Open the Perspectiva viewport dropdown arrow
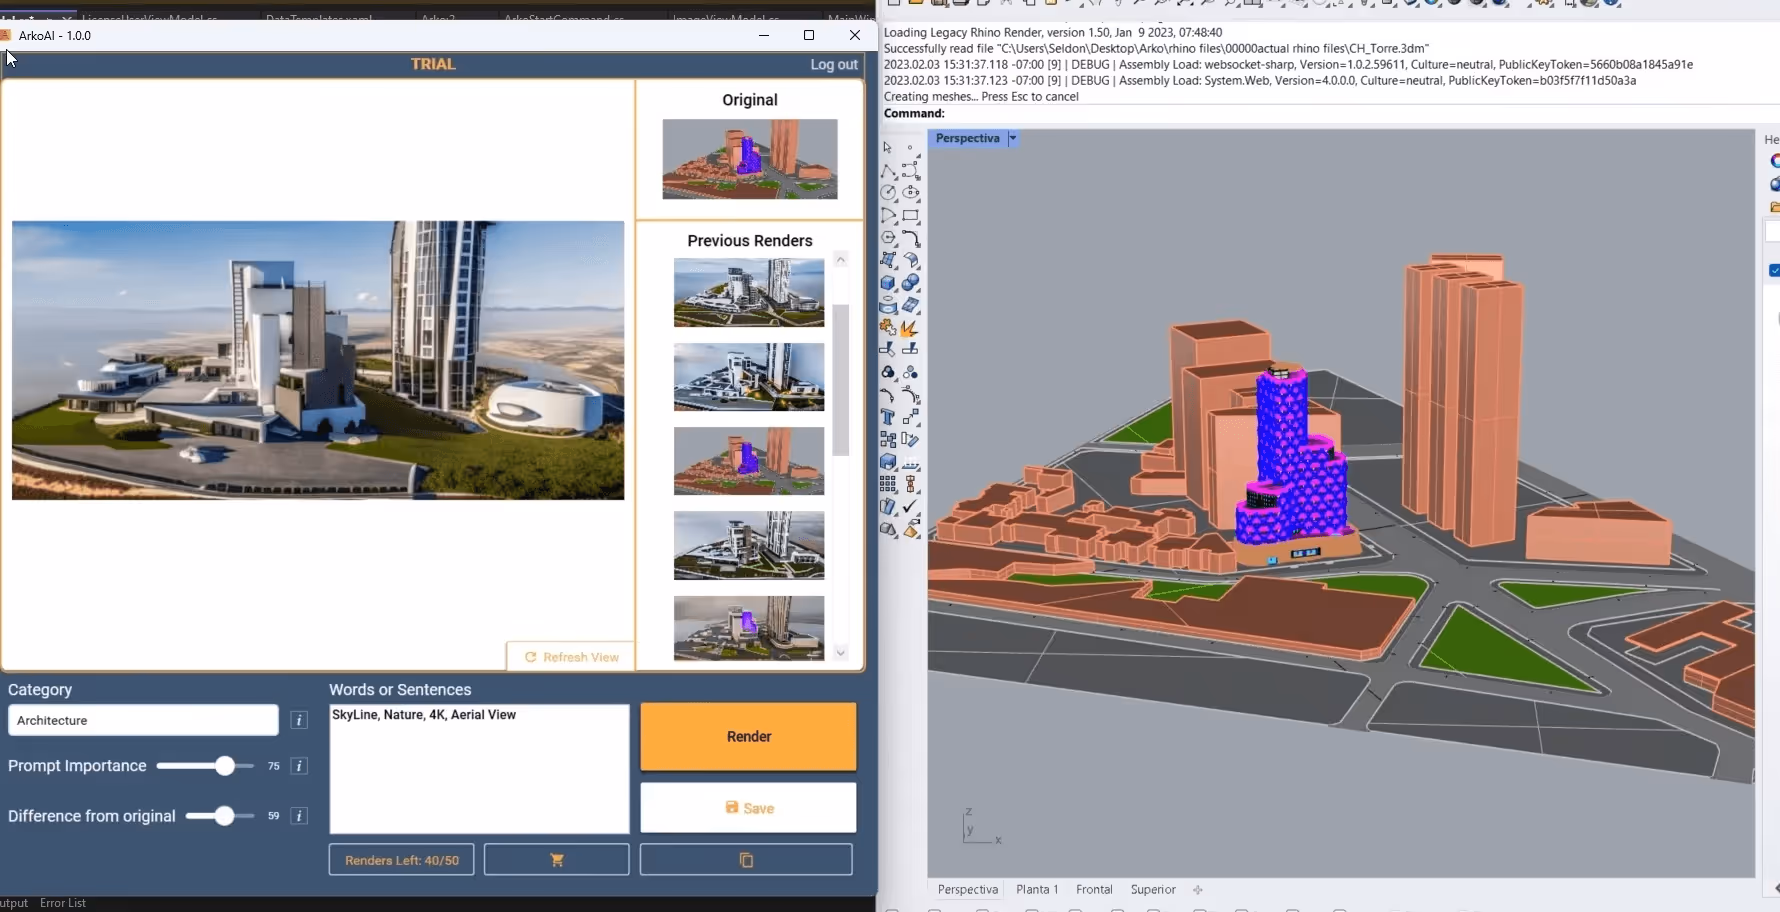This screenshot has width=1780, height=912. click(x=1012, y=138)
